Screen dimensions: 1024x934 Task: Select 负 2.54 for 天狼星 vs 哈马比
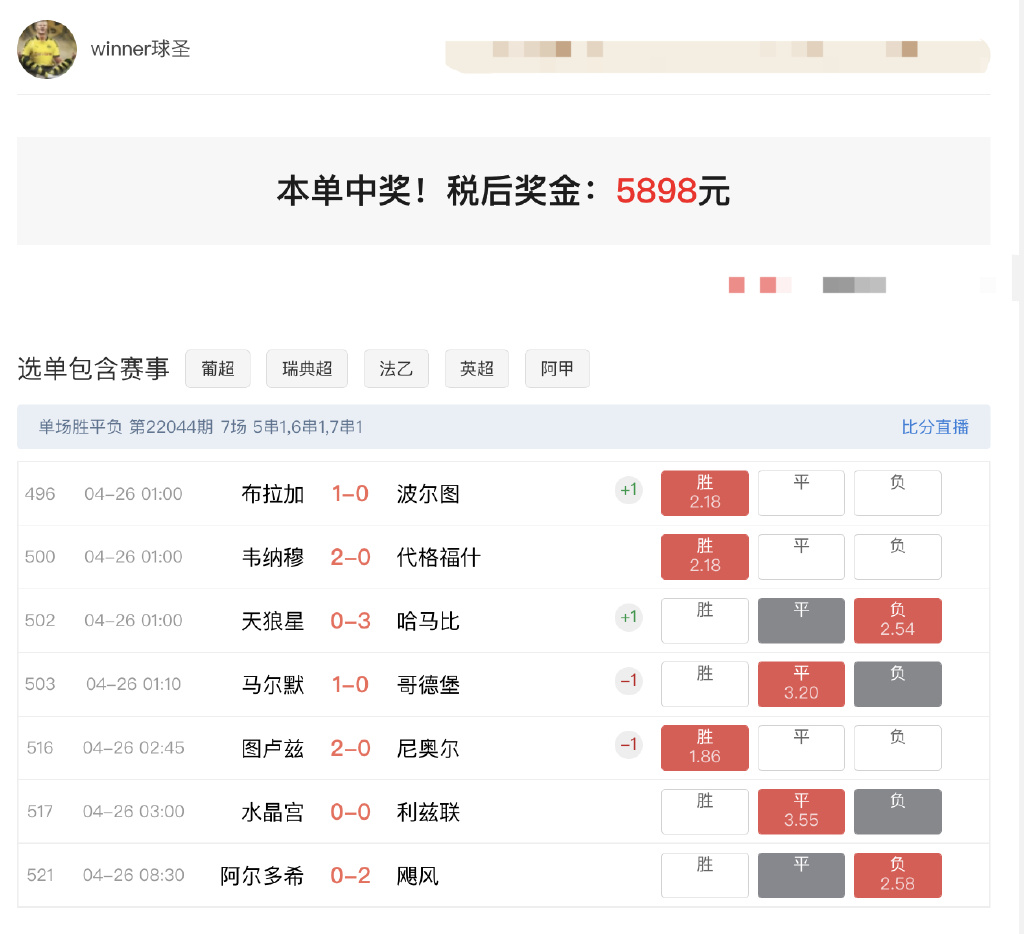(897, 620)
